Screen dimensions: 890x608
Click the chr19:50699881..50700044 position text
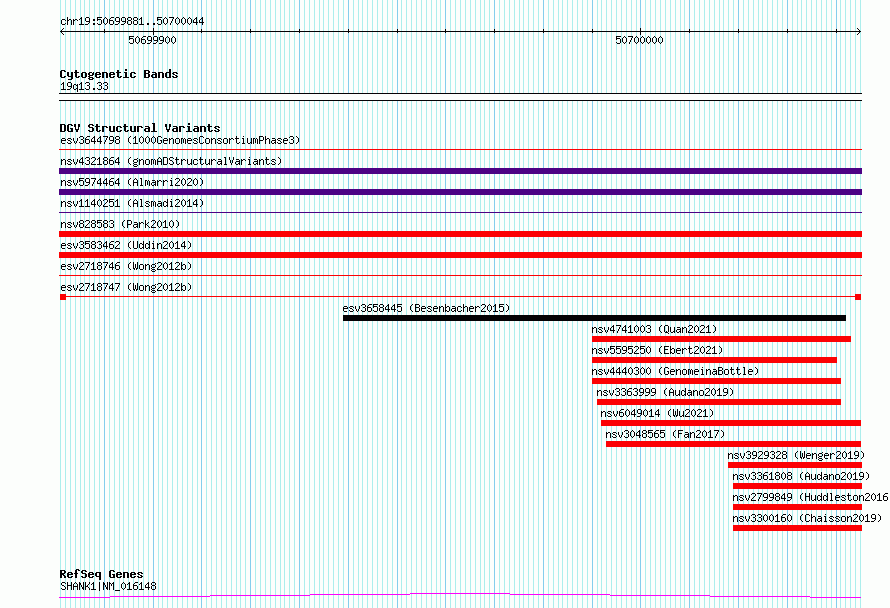[x=132, y=22]
